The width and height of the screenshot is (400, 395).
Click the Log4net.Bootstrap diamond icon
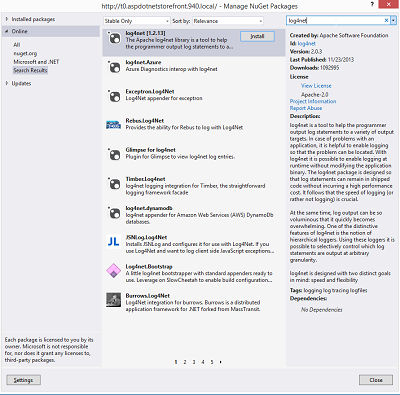click(114, 271)
